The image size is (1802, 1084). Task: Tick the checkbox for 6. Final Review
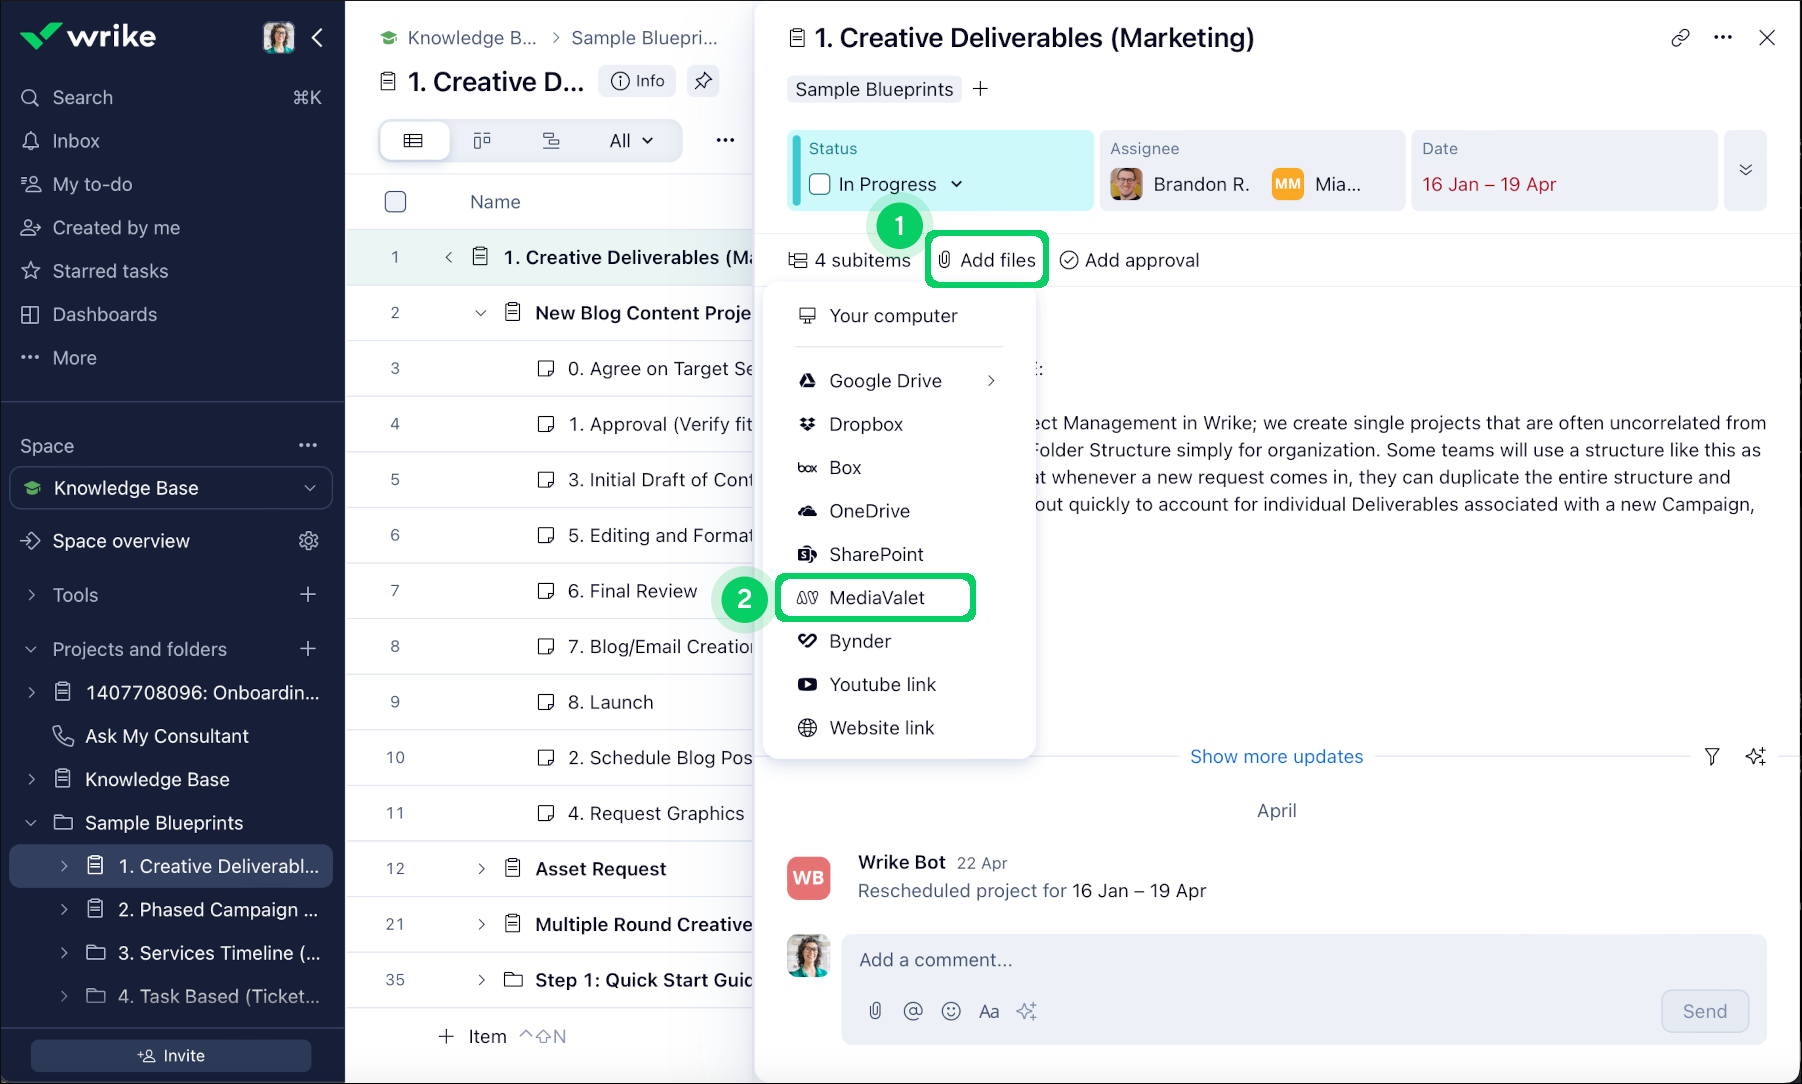pos(546,591)
